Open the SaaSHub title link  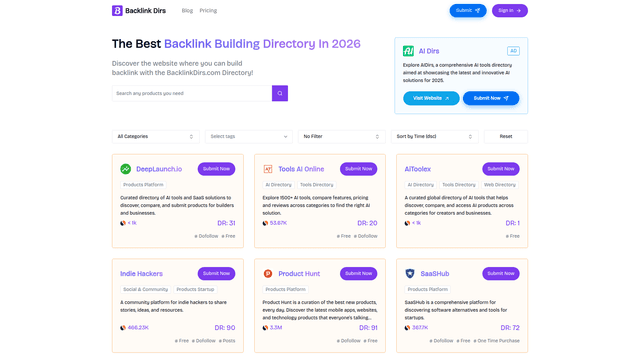pos(435,273)
